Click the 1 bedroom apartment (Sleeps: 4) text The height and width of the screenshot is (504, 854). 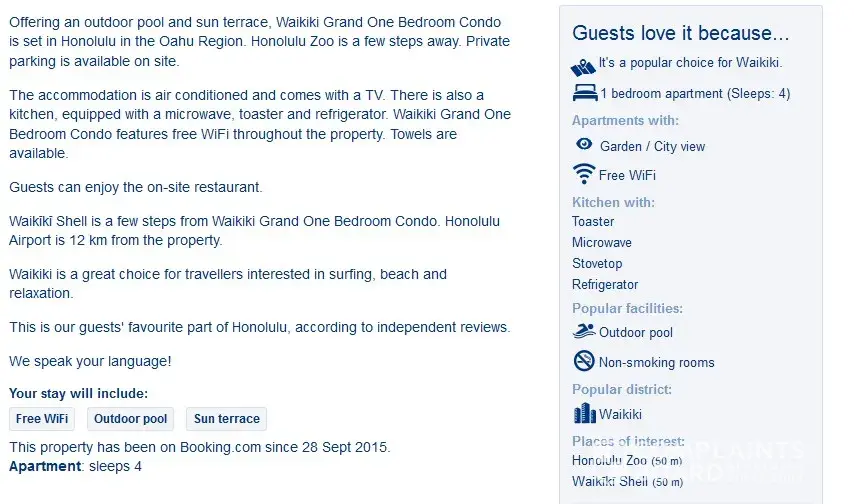(x=695, y=94)
